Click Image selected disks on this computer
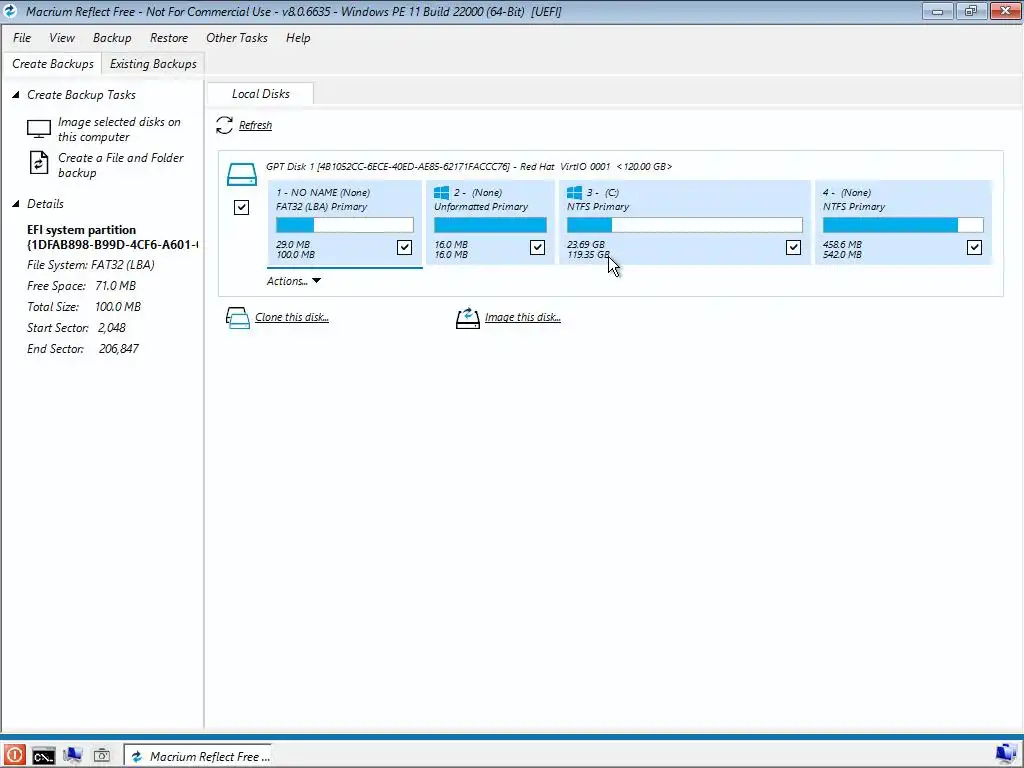Image resolution: width=1024 pixels, height=768 pixels. (120, 129)
